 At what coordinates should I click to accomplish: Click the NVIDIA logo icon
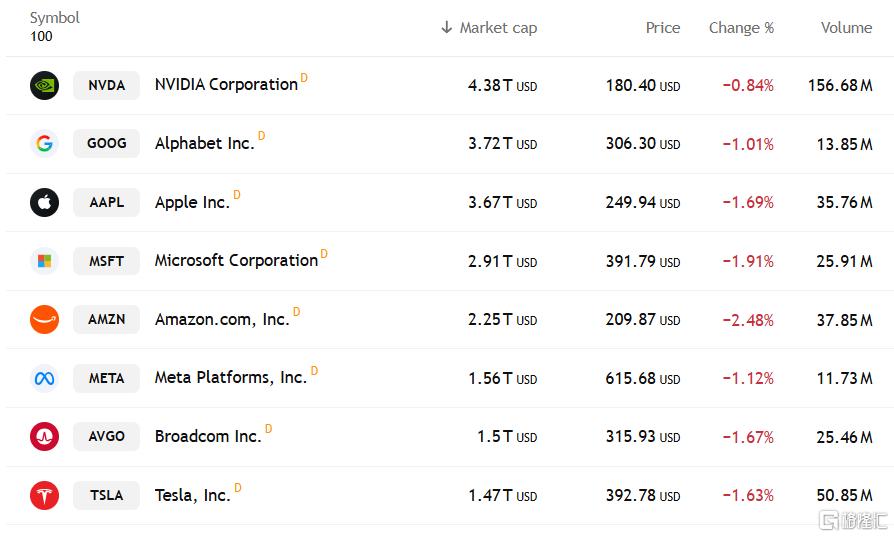point(44,85)
